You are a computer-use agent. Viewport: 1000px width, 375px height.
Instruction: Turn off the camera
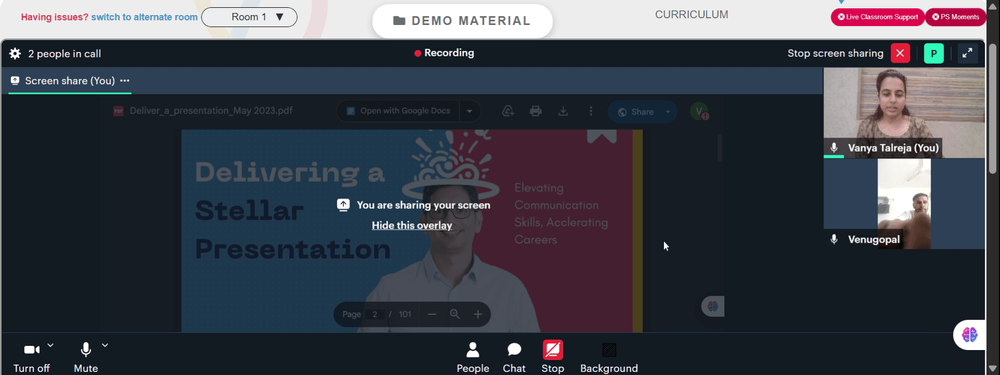(31, 357)
